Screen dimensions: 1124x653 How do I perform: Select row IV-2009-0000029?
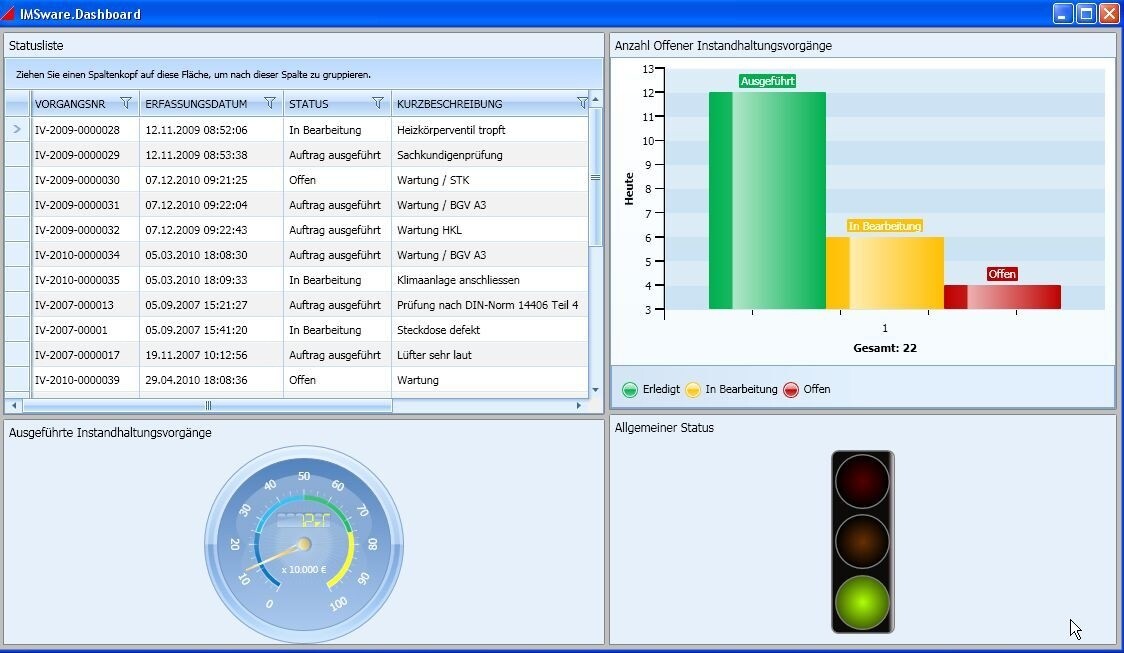(297, 155)
